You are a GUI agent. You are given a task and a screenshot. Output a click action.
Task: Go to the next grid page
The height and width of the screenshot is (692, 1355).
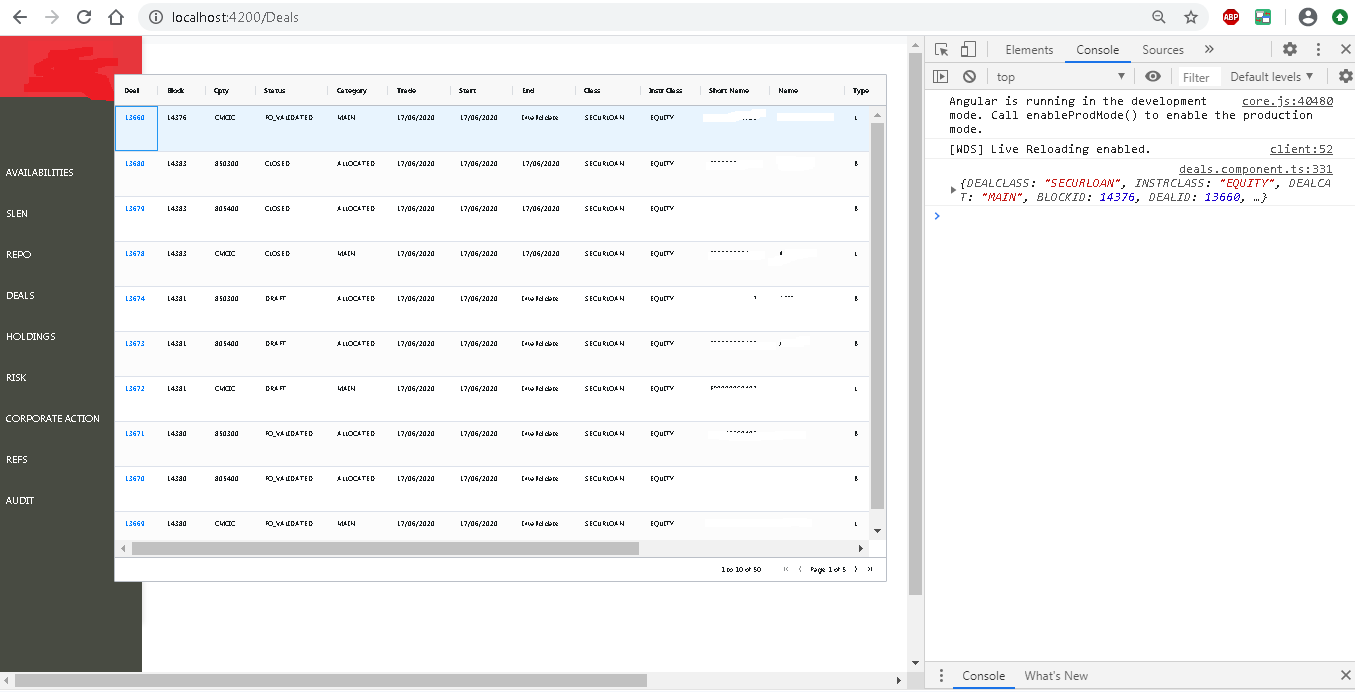click(856, 569)
